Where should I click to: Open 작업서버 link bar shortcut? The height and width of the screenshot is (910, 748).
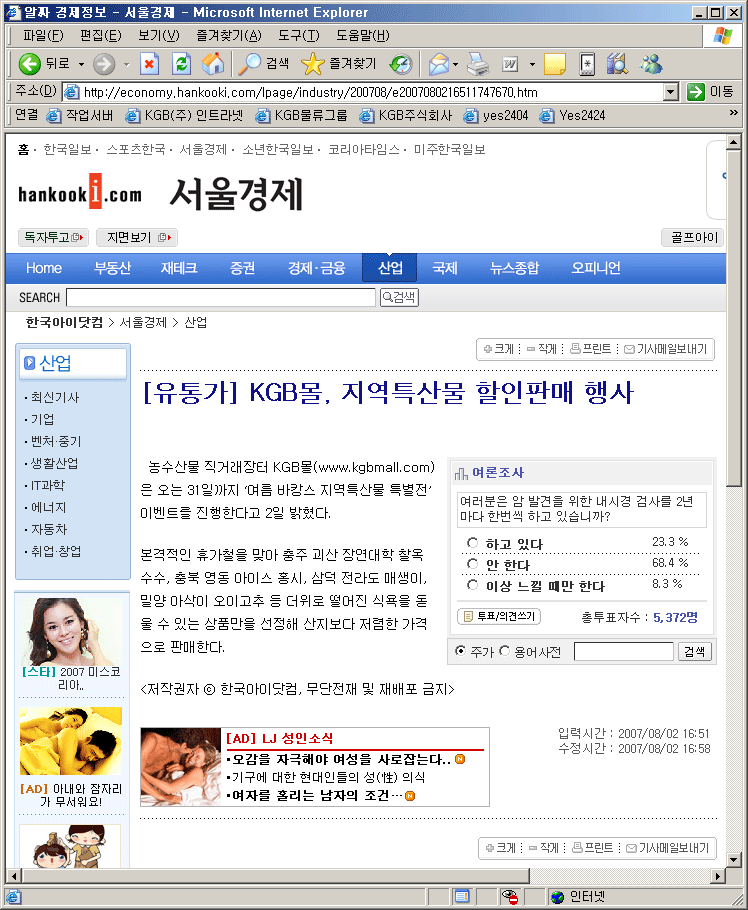(x=80, y=115)
